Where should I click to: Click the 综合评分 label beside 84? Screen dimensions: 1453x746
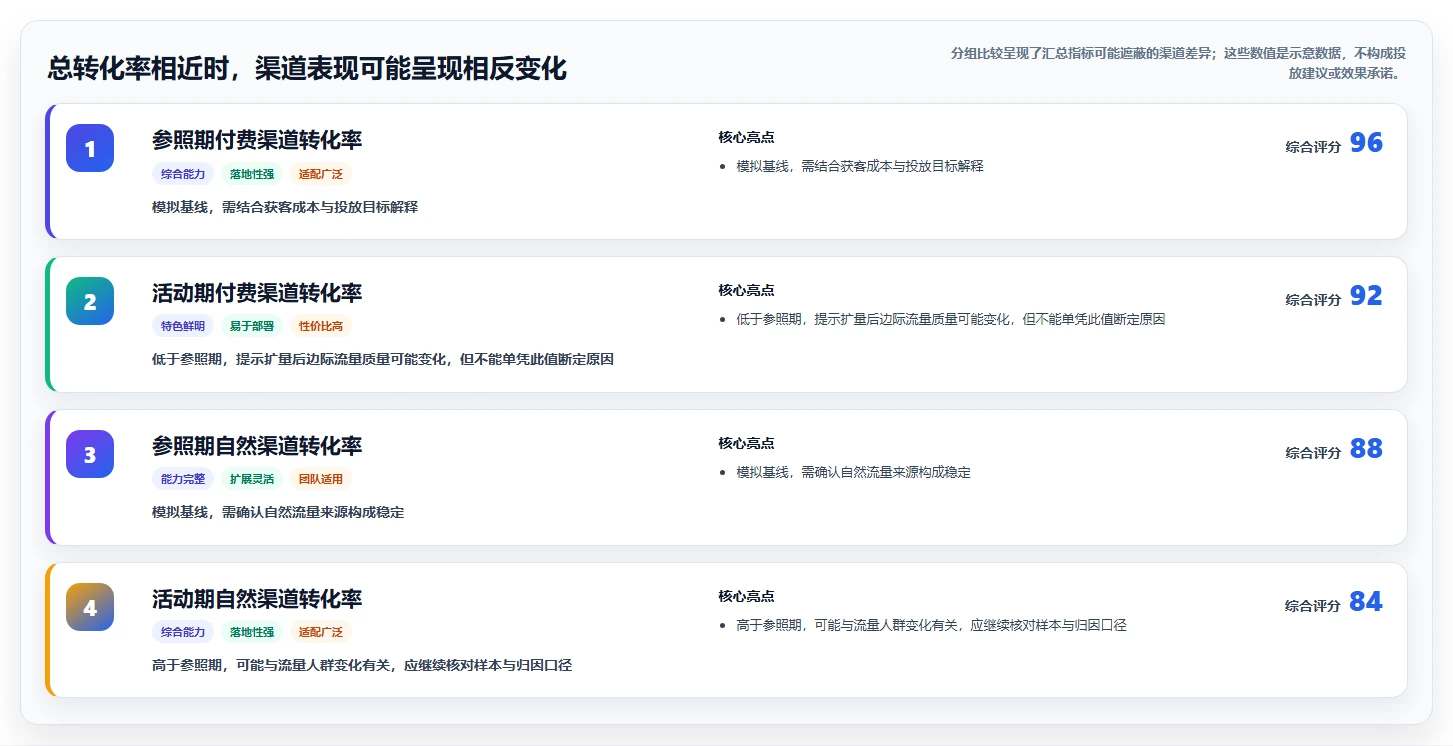point(1313,606)
